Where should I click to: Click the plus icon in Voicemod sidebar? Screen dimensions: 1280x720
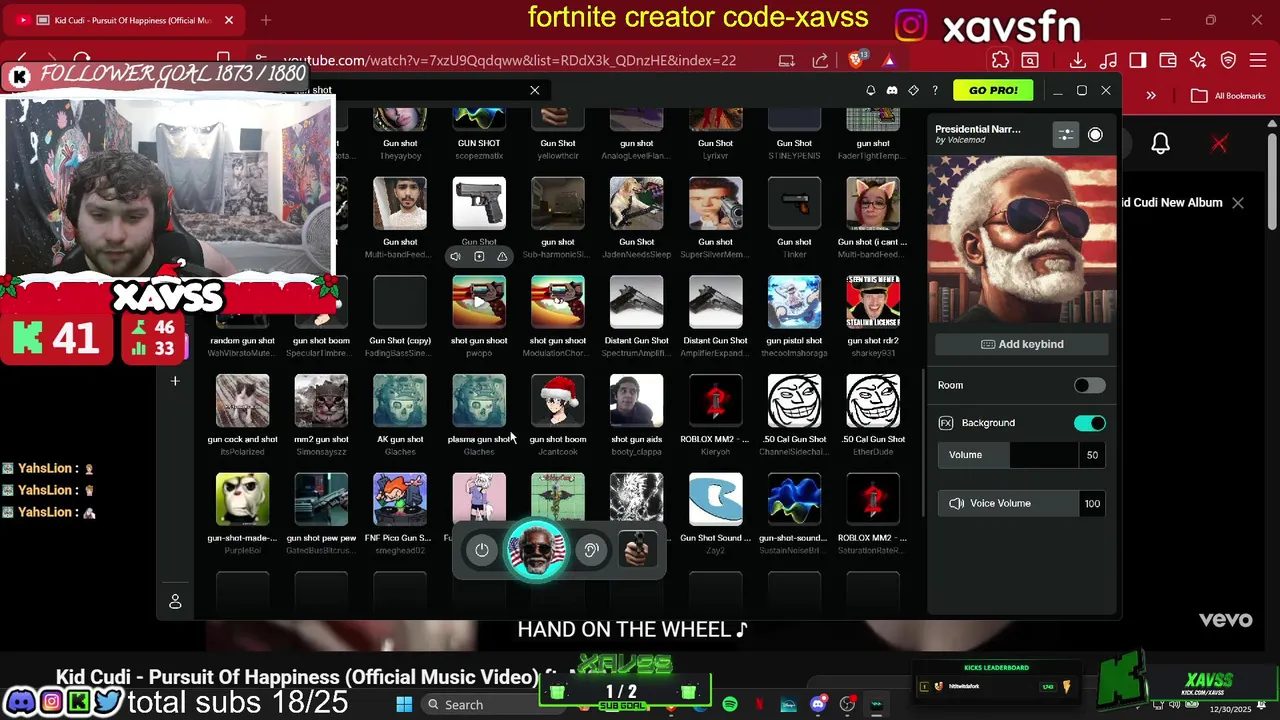click(175, 381)
